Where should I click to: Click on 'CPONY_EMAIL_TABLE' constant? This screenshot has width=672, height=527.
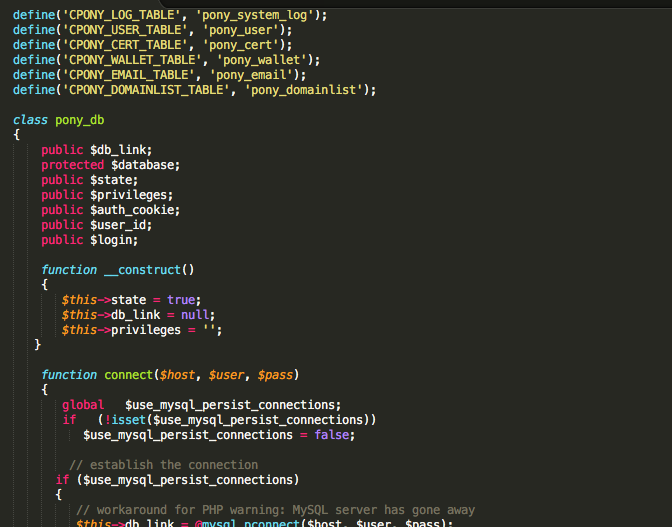pyautogui.click(x=129, y=75)
